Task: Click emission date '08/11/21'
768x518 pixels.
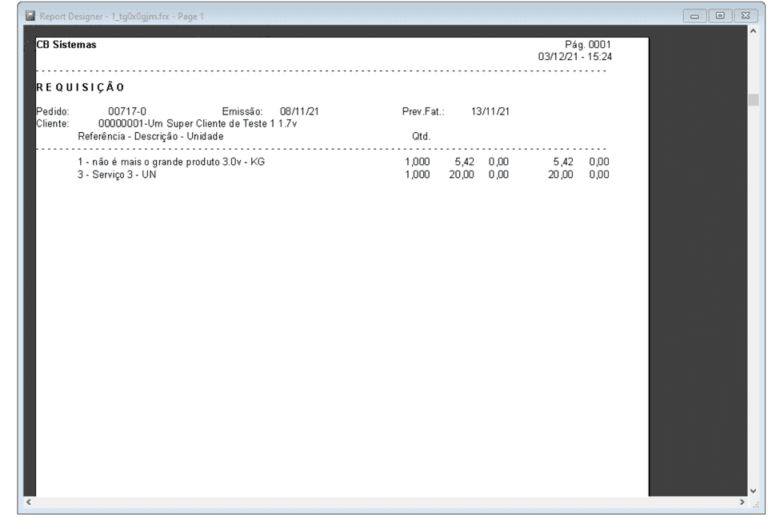Action: [x=299, y=112]
